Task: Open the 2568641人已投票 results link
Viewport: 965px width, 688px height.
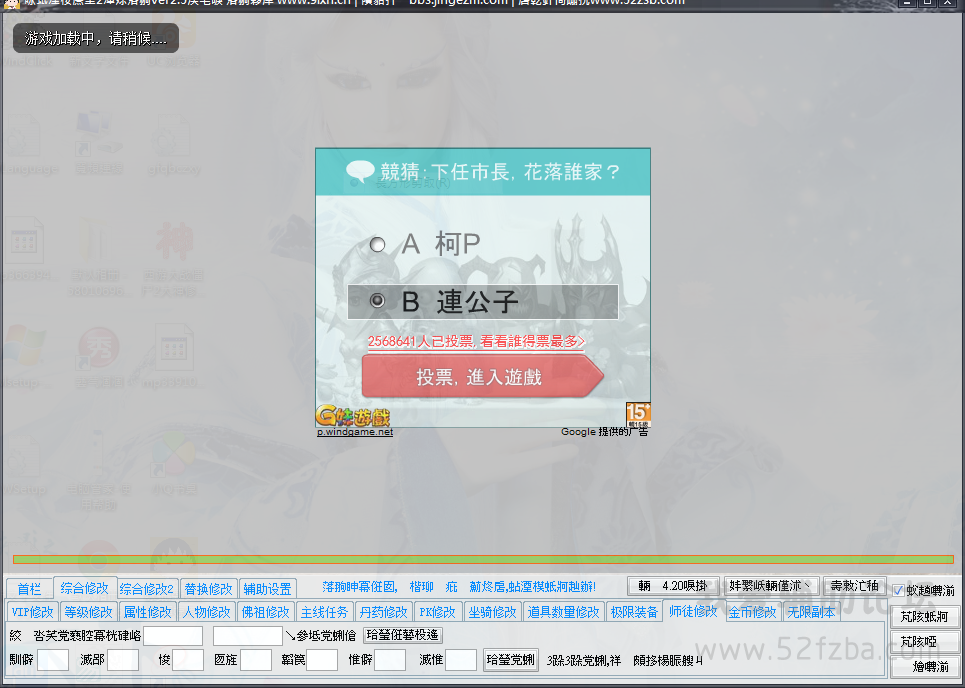Action: (476, 342)
